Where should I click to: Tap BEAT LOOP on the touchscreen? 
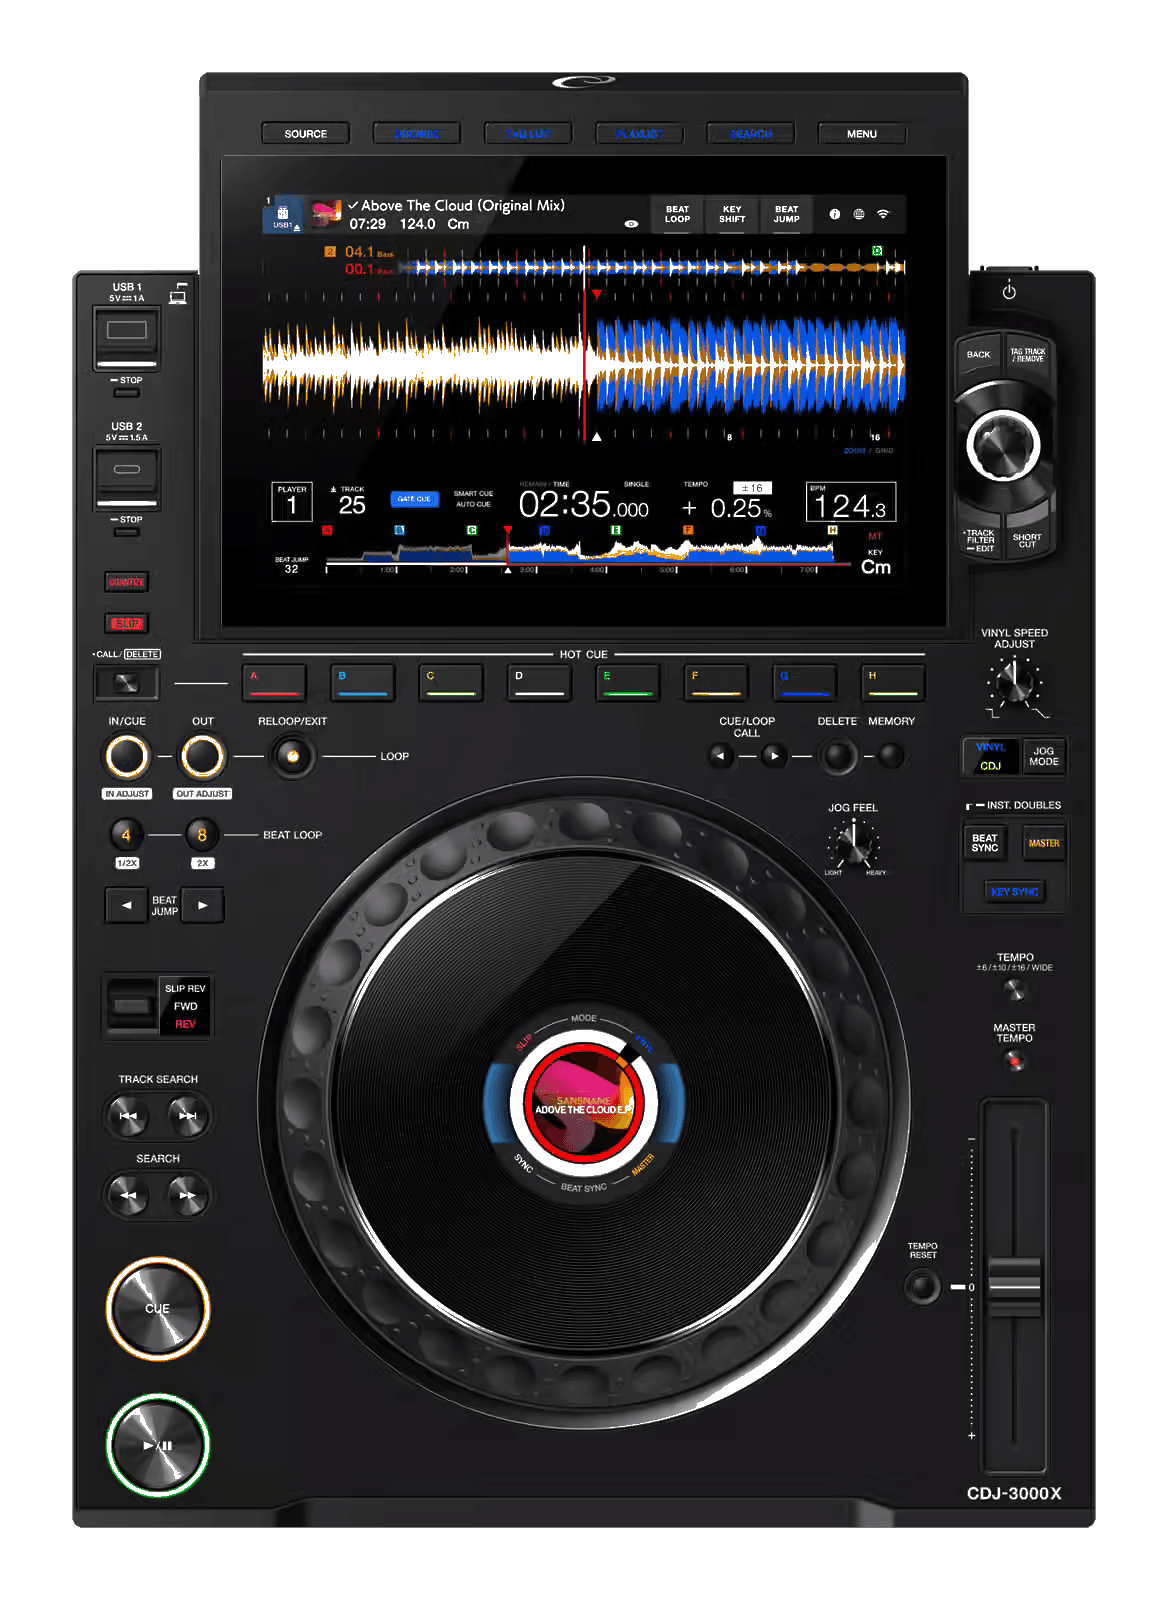click(x=678, y=215)
